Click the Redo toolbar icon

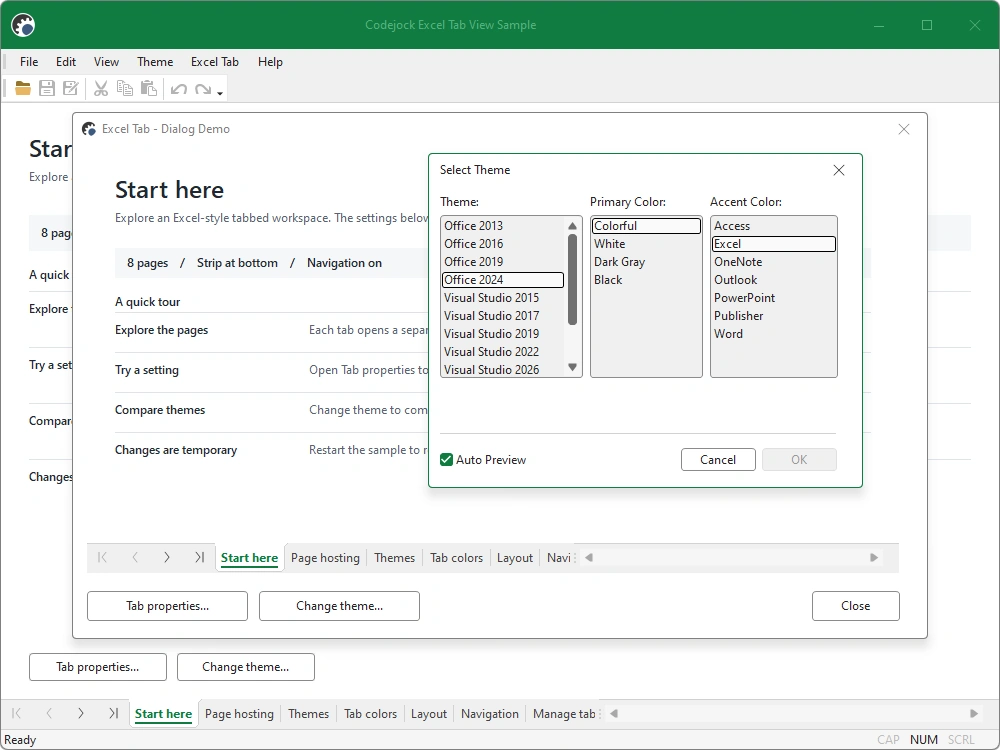click(203, 89)
